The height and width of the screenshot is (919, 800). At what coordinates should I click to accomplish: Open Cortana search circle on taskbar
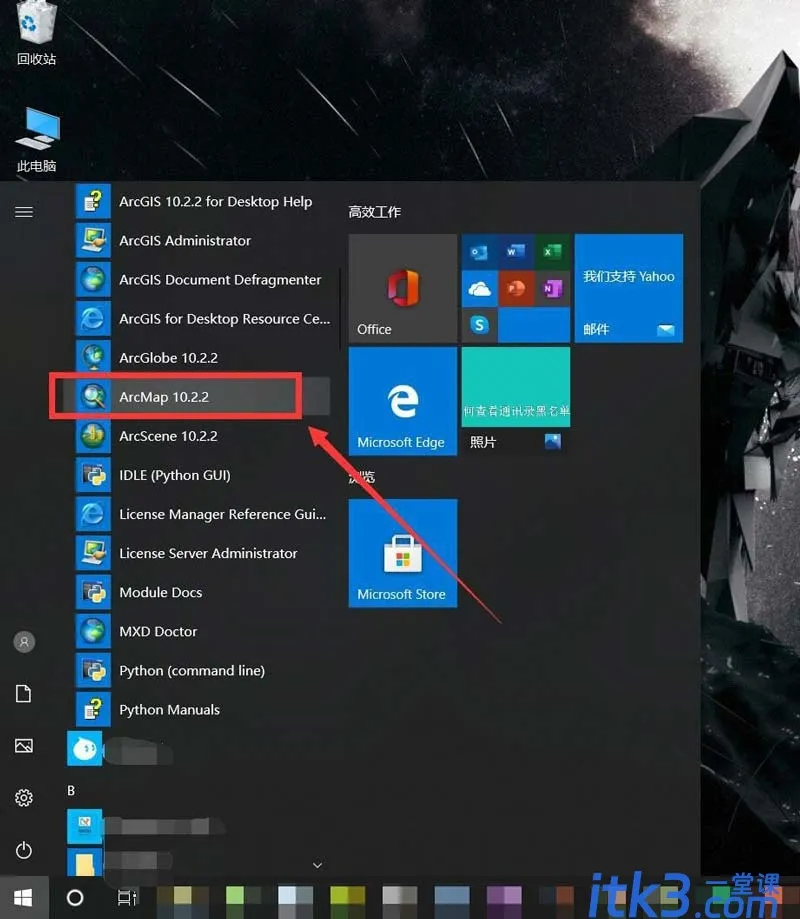[75, 898]
